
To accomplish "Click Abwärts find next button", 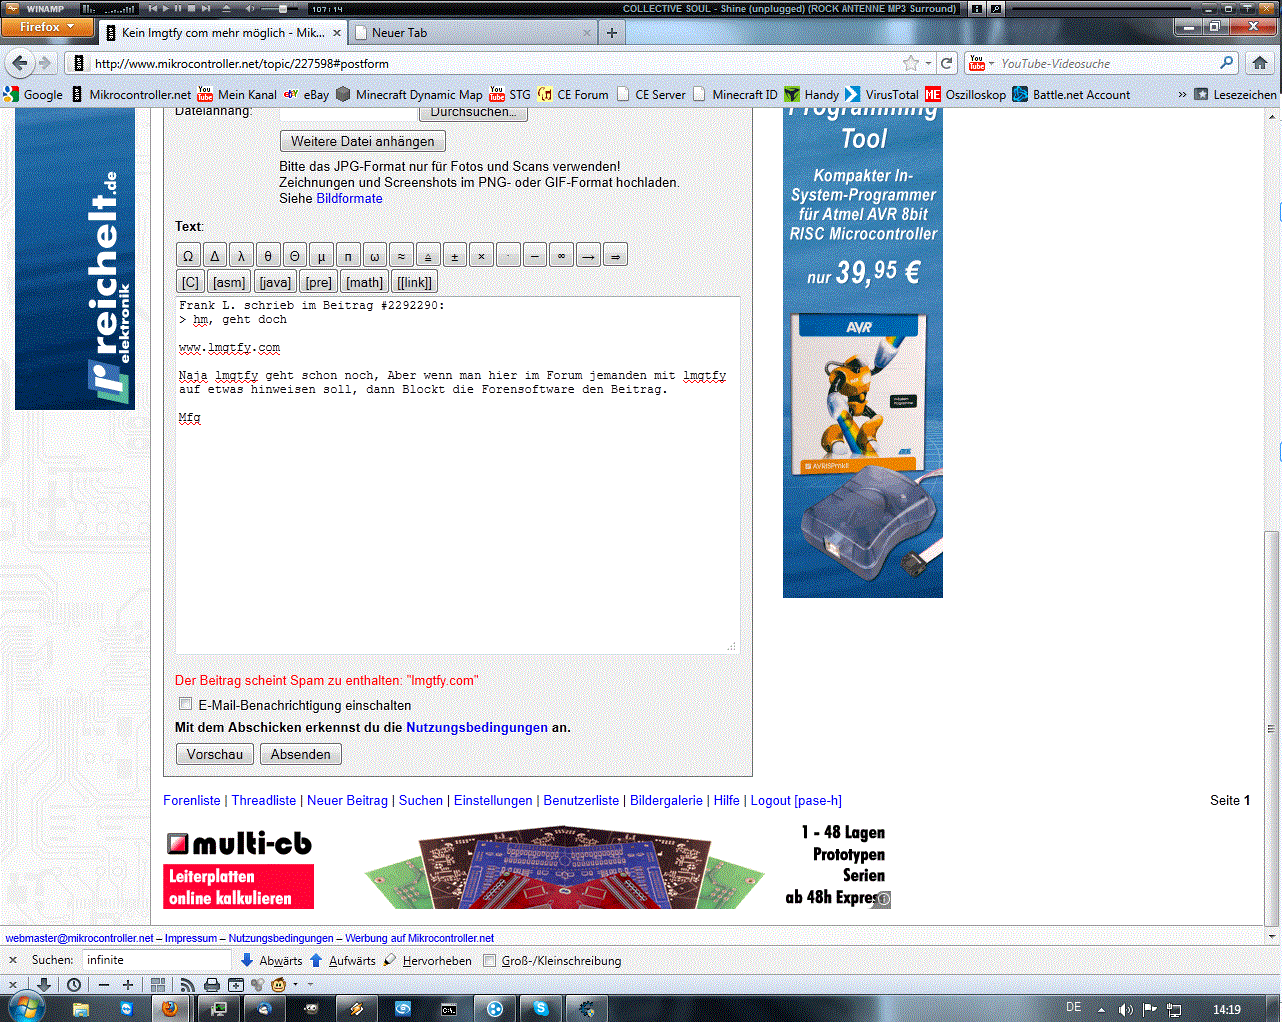I will click(x=272, y=961).
